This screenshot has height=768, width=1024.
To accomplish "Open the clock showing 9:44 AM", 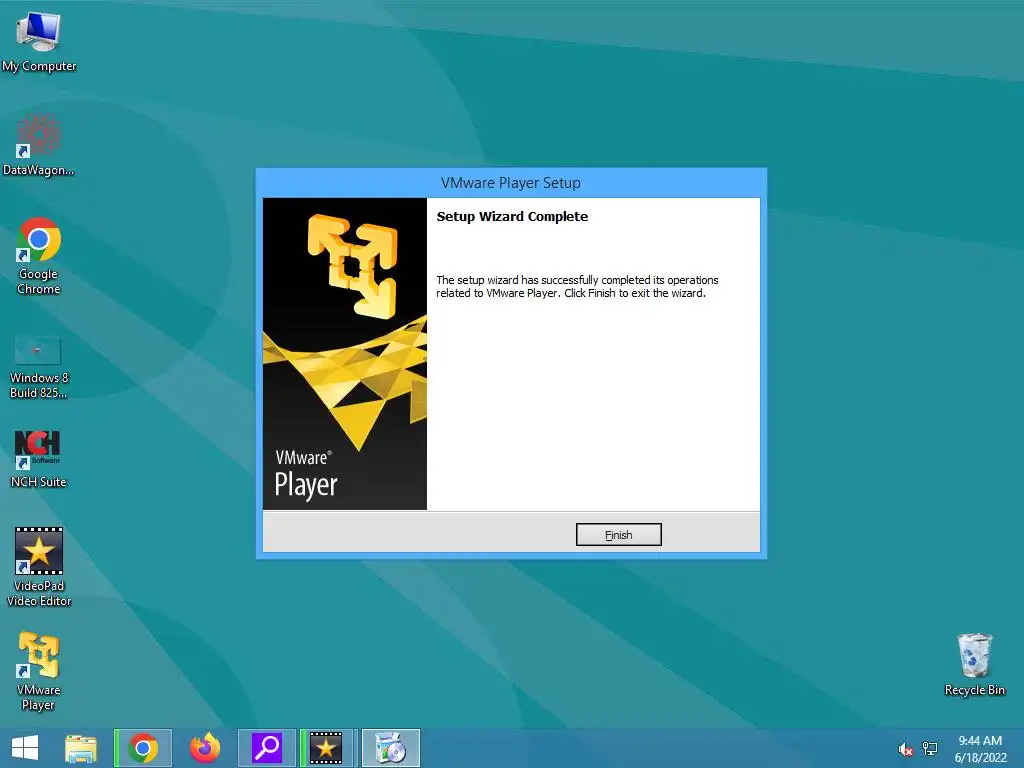I will (x=980, y=748).
